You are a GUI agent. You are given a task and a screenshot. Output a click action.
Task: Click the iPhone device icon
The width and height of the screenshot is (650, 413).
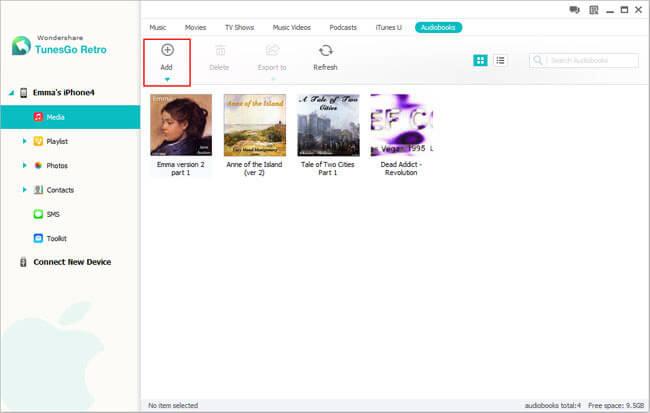(x=24, y=93)
